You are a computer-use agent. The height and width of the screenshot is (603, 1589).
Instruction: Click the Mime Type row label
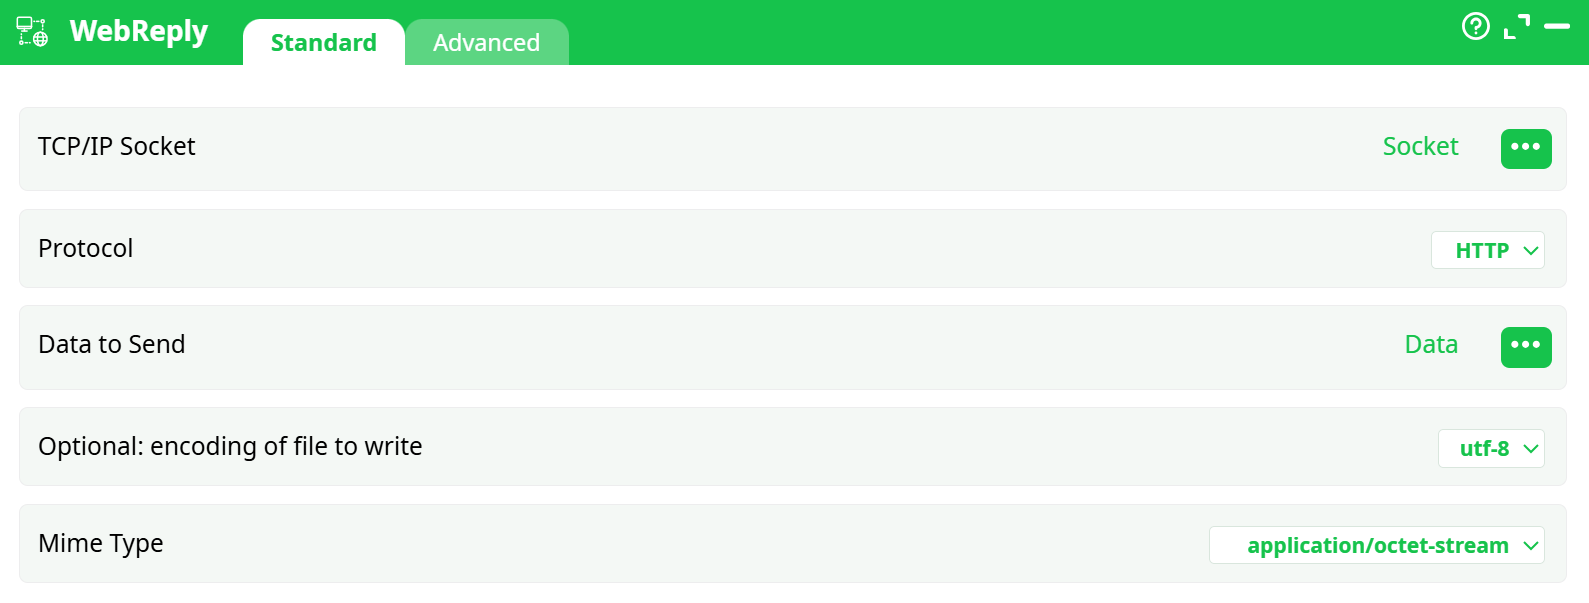point(101,543)
